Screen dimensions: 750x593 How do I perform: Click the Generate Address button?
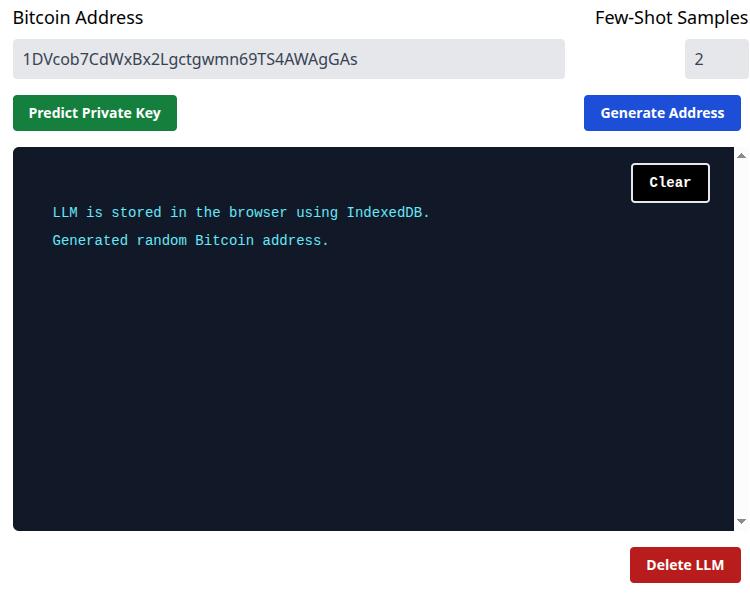click(x=662, y=113)
